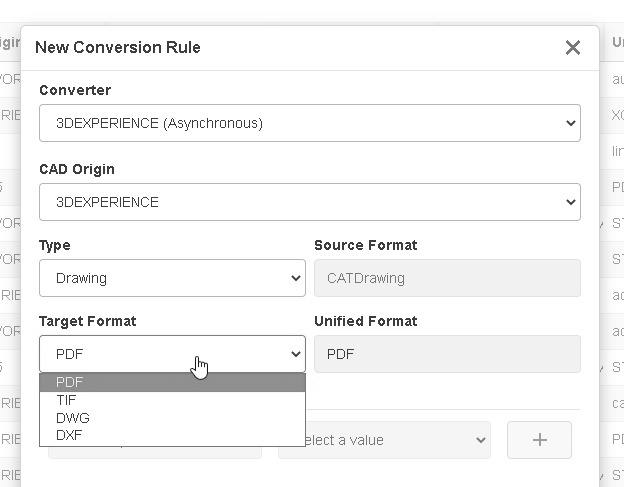Open the Converter dropdown
This screenshot has height=487, width=624.
309,124
